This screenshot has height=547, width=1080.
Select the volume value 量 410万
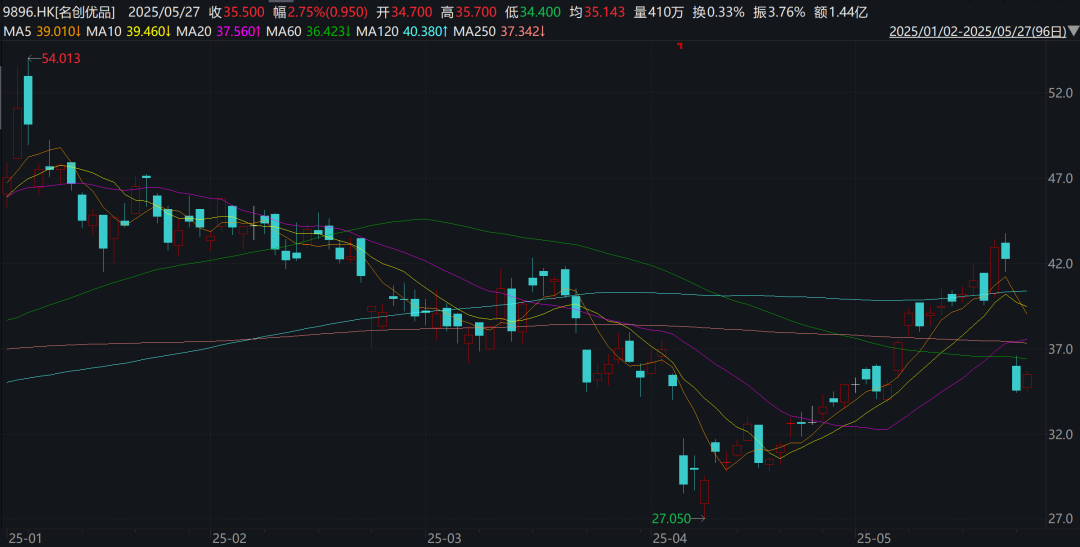[x=660, y=12]
